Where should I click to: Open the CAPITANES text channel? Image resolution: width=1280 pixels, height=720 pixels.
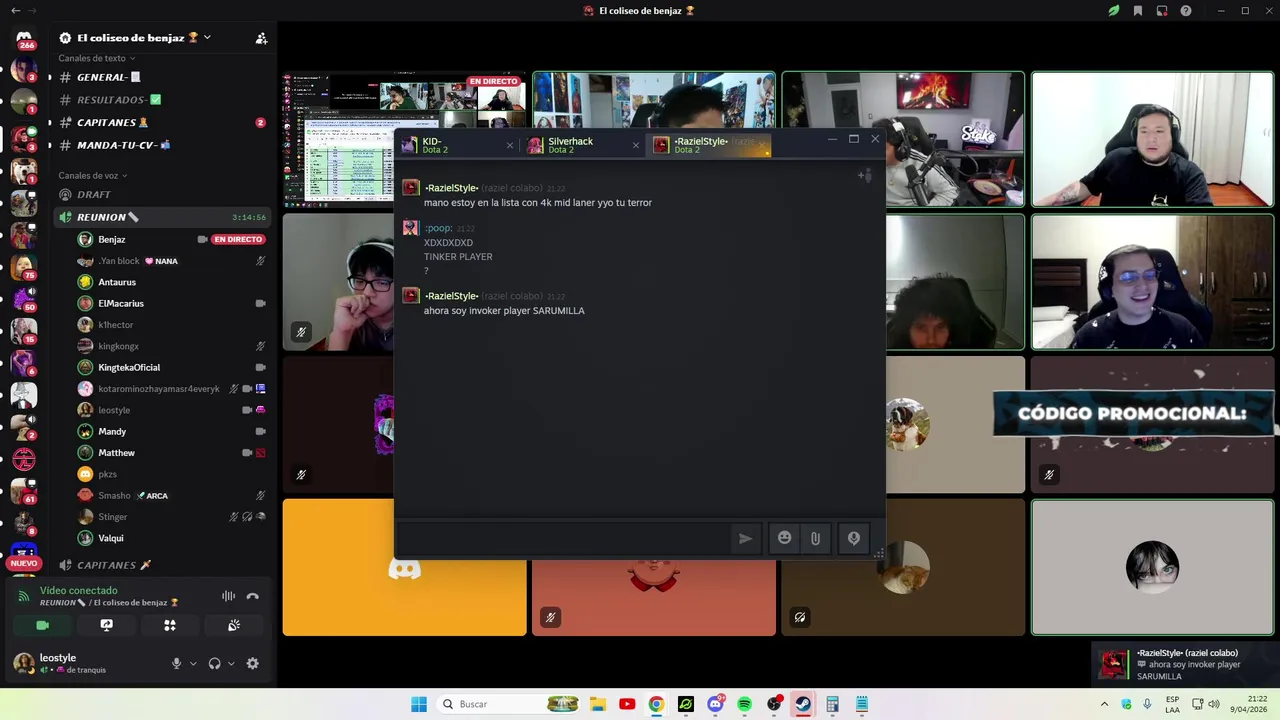(162, 122)
